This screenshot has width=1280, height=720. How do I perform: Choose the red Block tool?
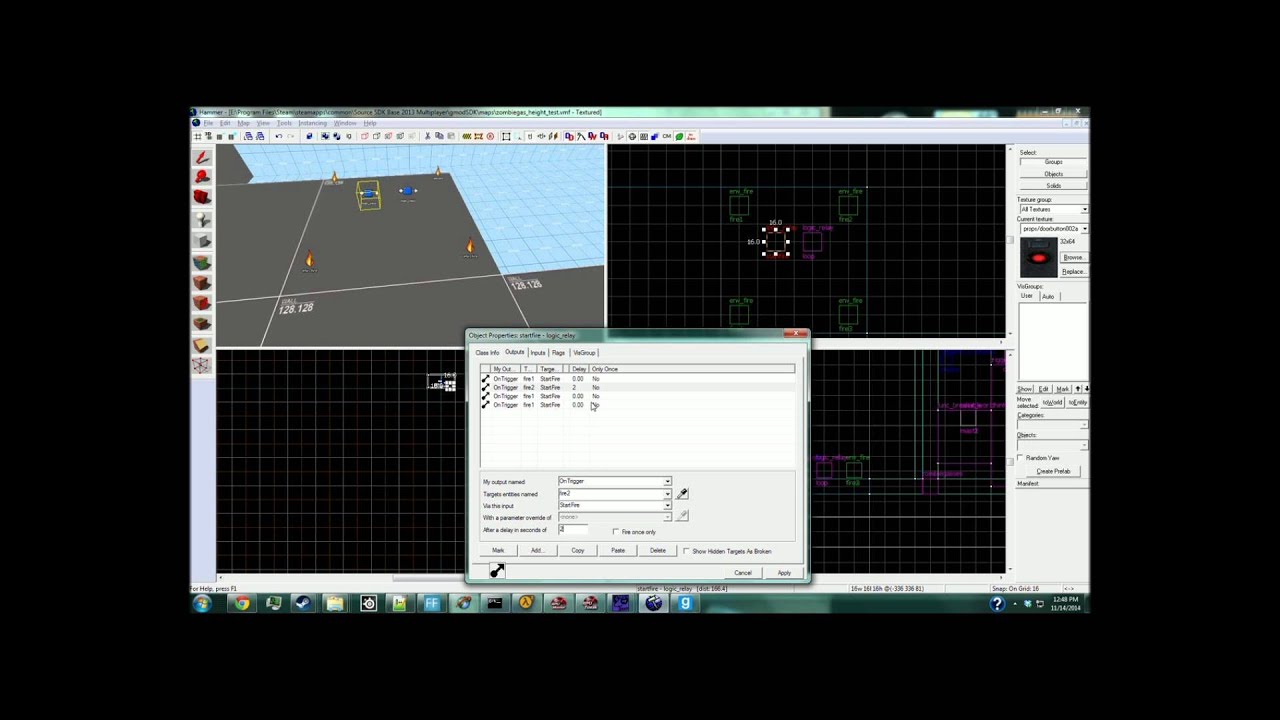202,198
